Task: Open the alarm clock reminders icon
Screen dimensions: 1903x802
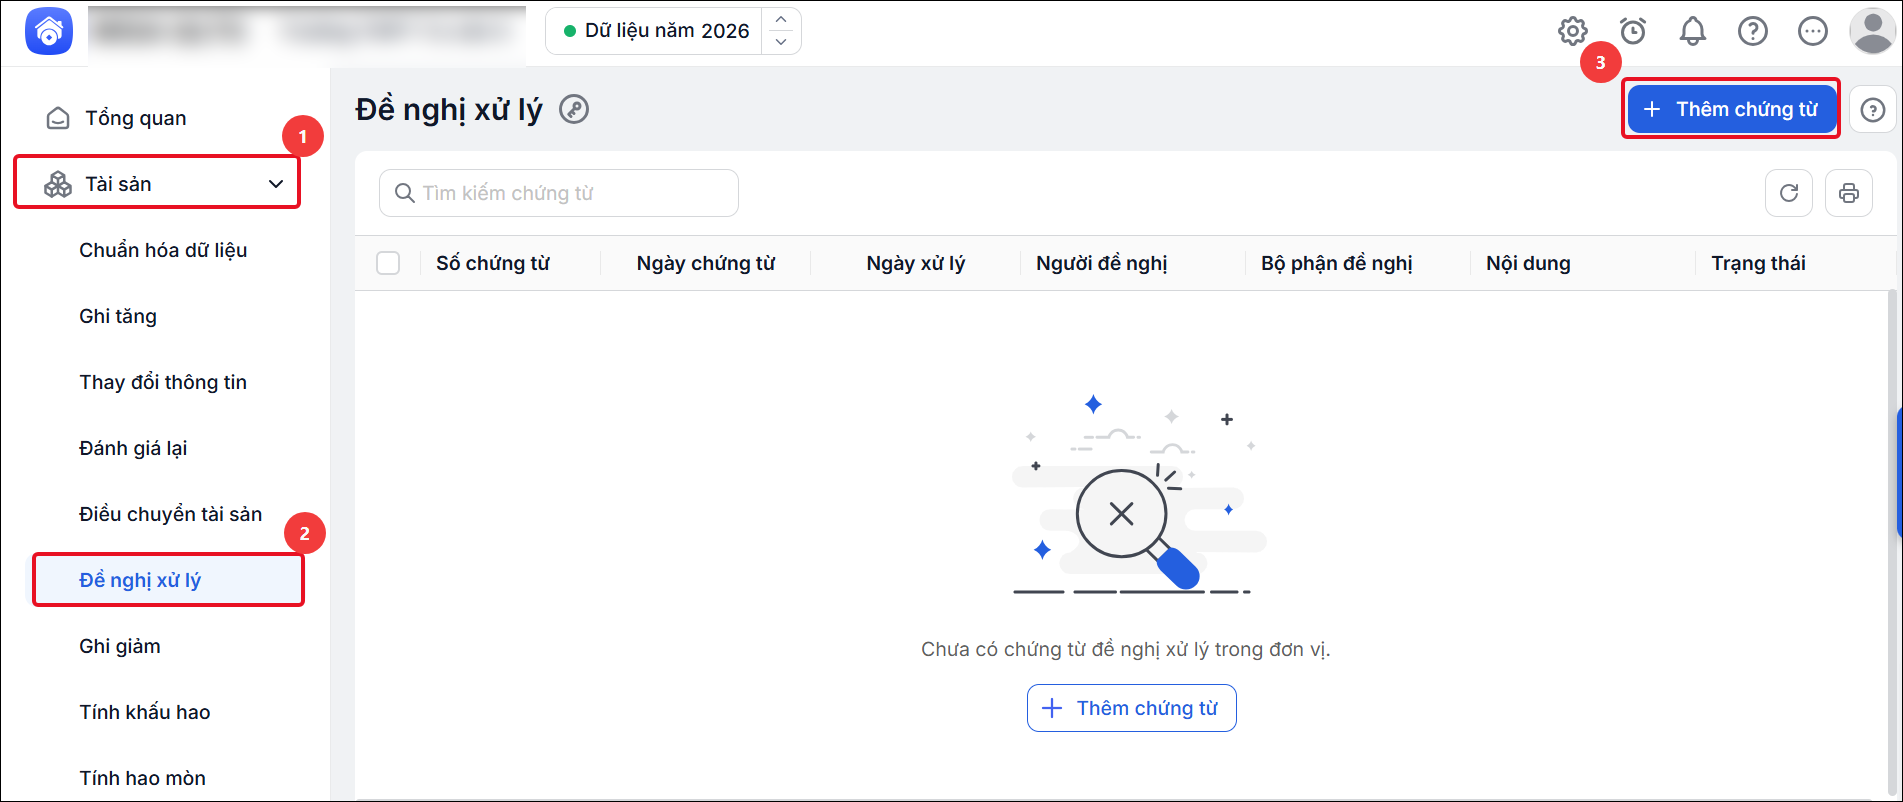Action: coord(1633,31)
